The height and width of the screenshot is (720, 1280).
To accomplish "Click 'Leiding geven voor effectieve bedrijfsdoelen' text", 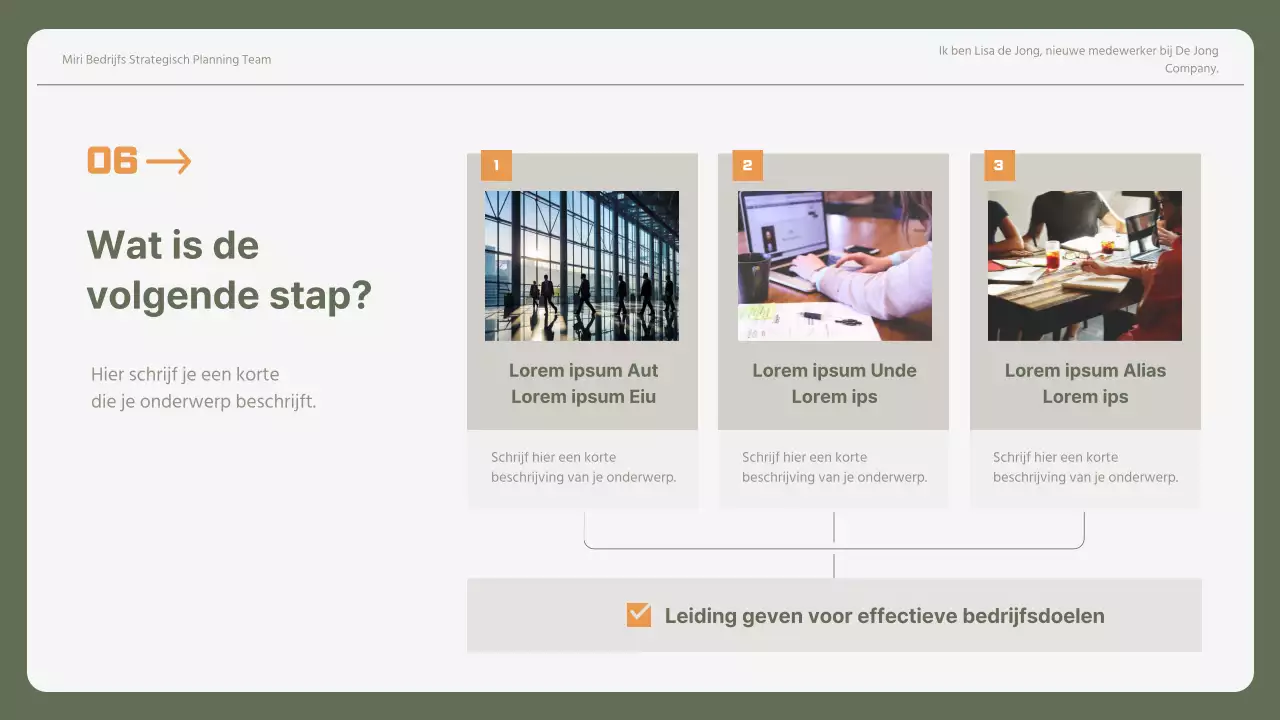I will [x=884, y=616].
